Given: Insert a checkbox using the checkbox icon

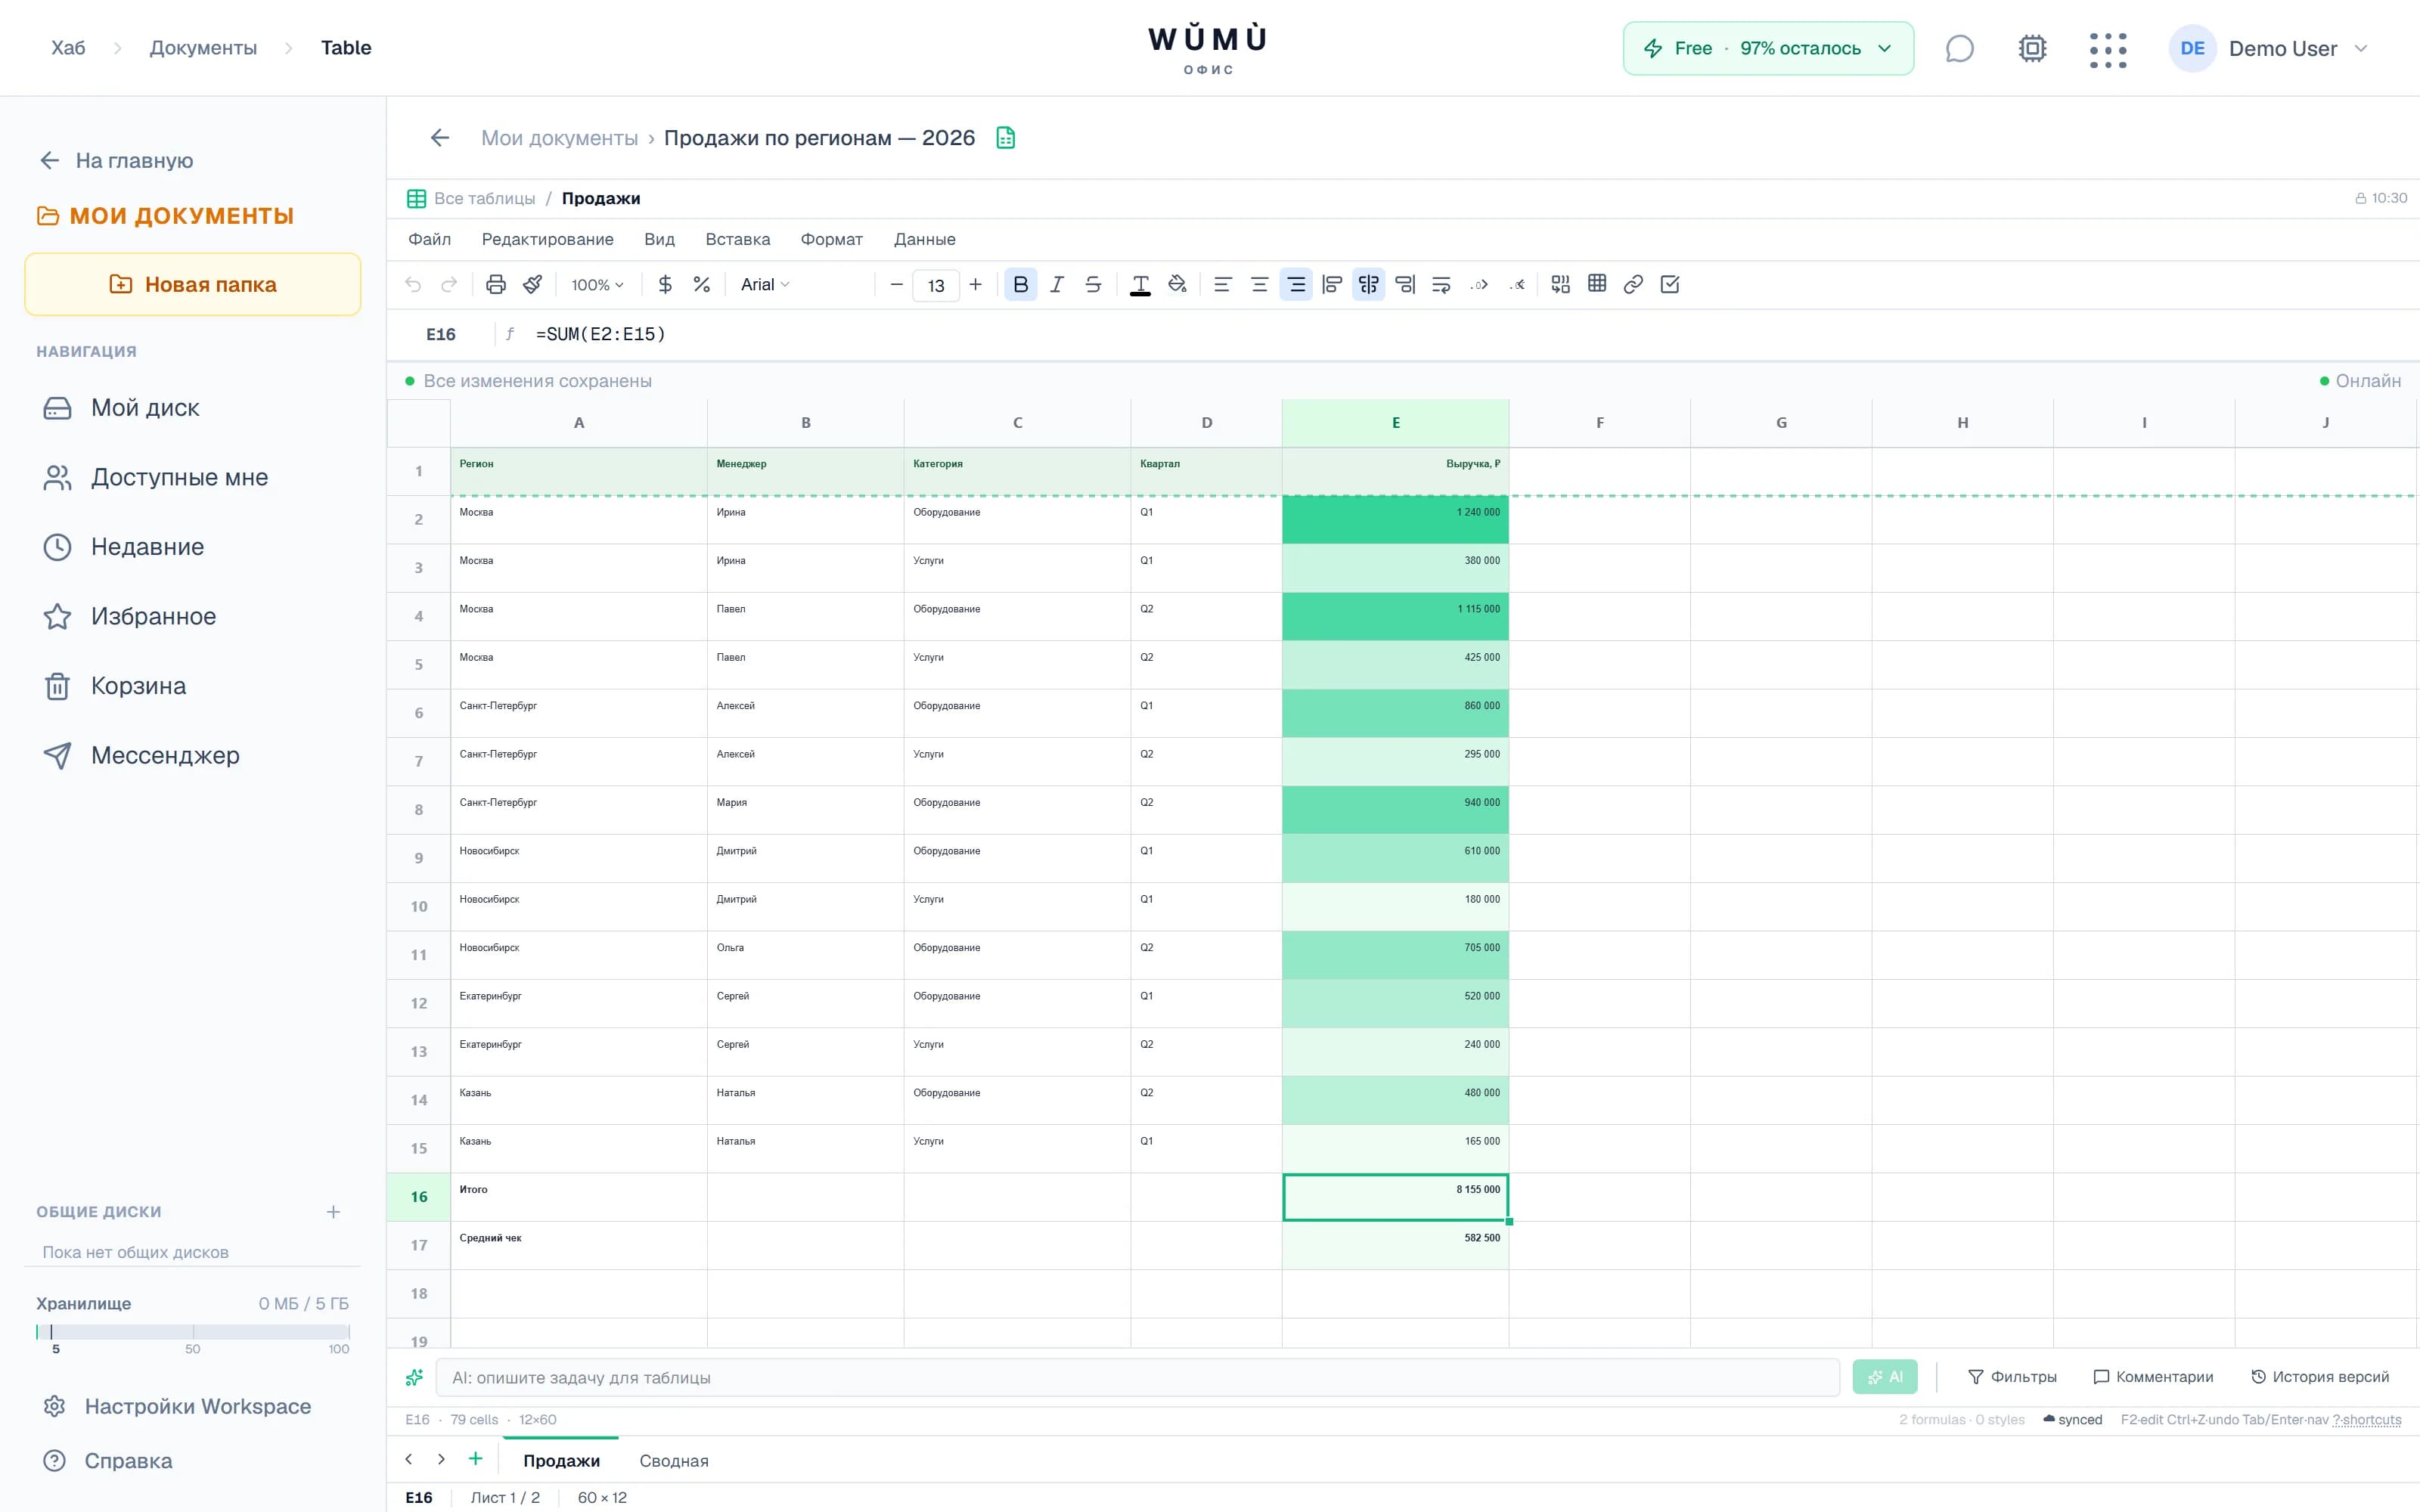Looking at the screenshot, I should tap(1670, 285).
